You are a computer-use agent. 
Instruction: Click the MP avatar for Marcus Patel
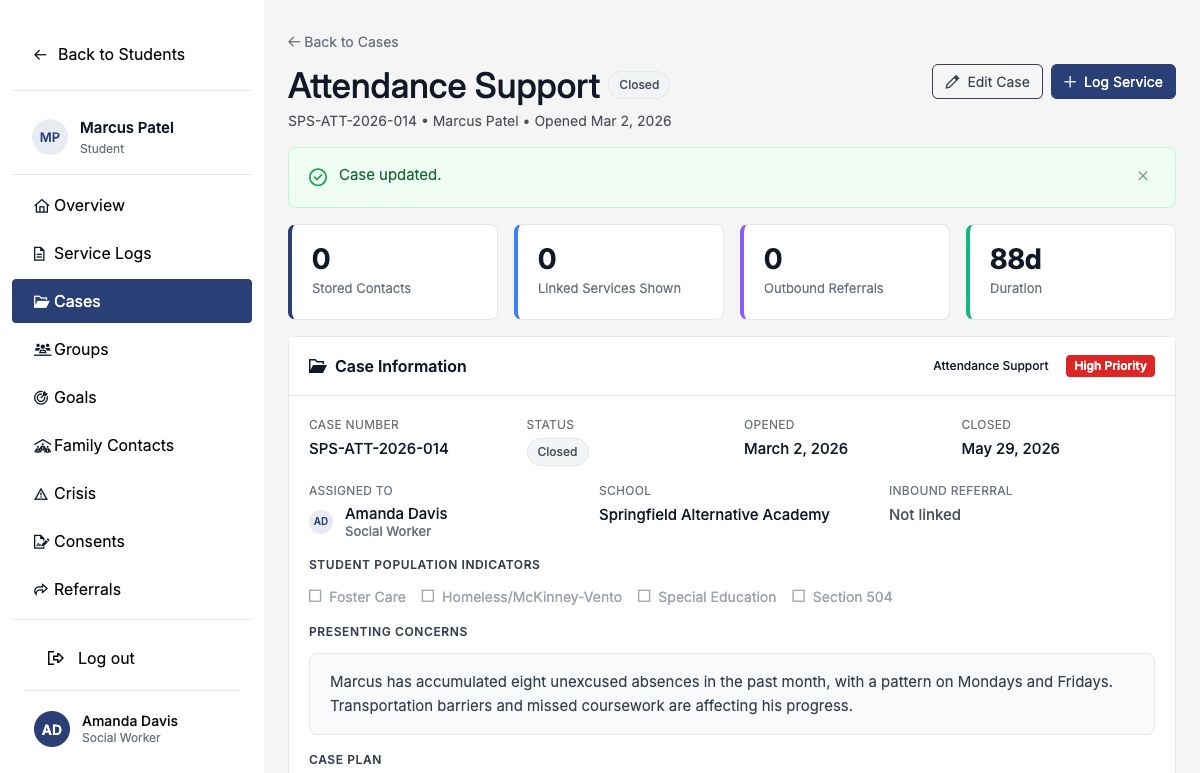point(50,137)
